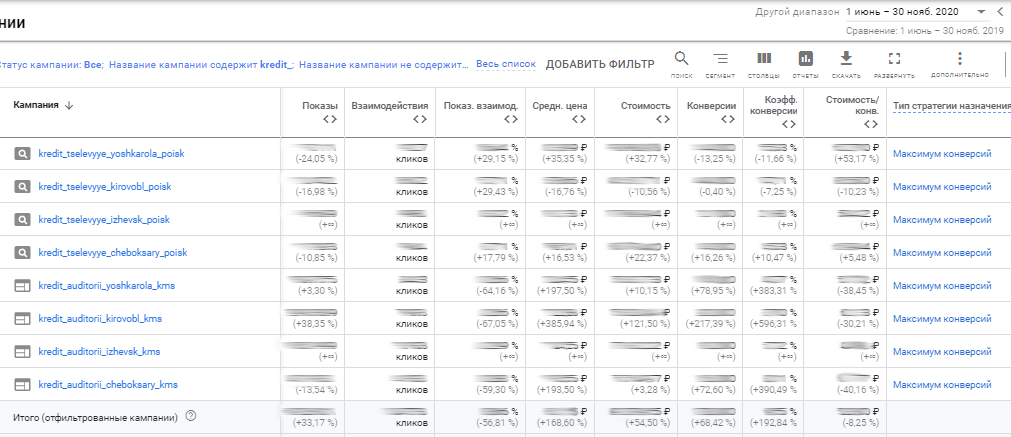Click Максимум конверсий strategy in first row
Image resolution: width=1011 pixels, height=437 pixels.
(x=941, y=154)
